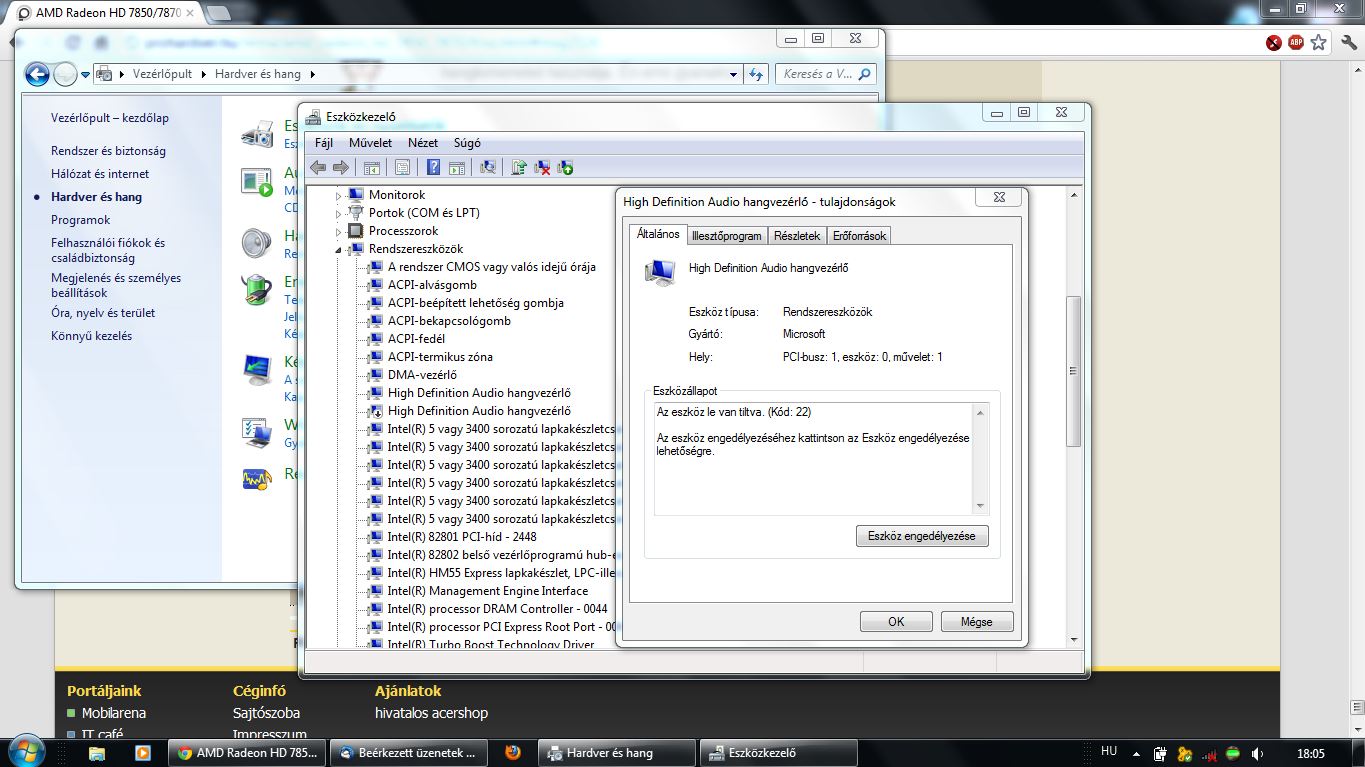Open the Művelet menu
The height and width of the screenshot is (767, 1365).
tap(370, 143)
